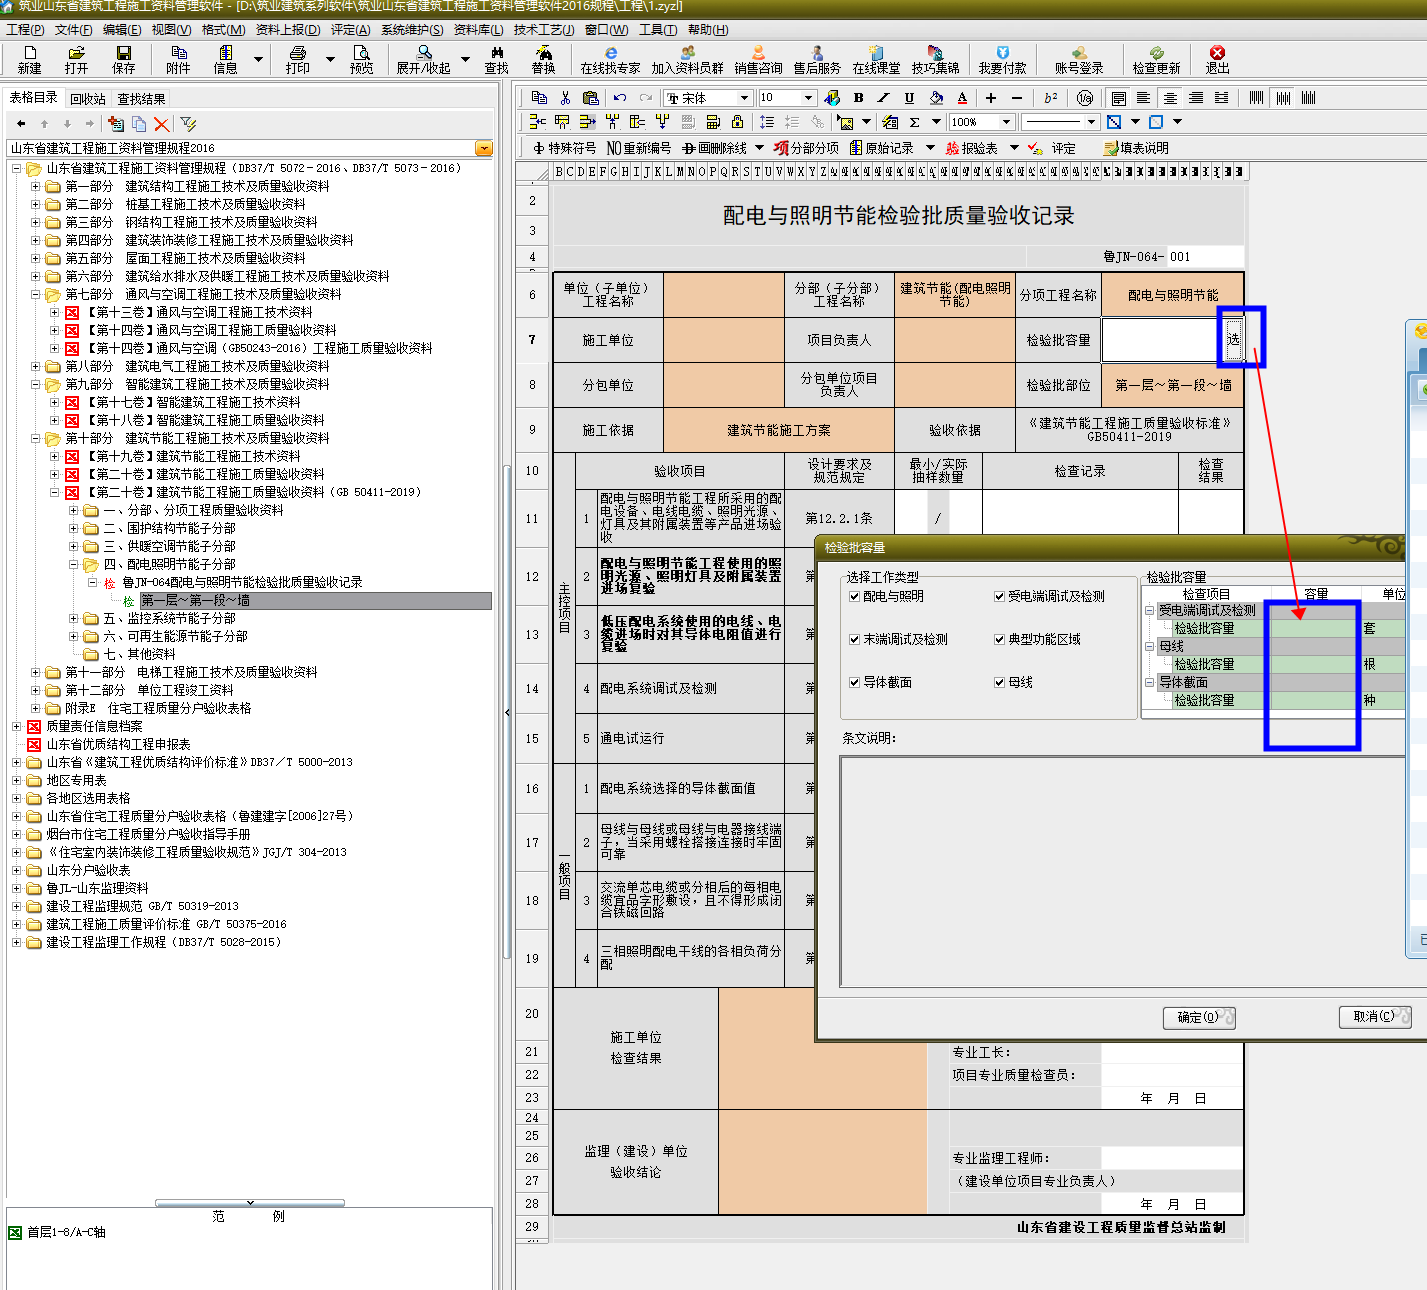This screenshot has height=1290, width=1427.
Task: Click the font color A icon
Action: click(962, 98)
